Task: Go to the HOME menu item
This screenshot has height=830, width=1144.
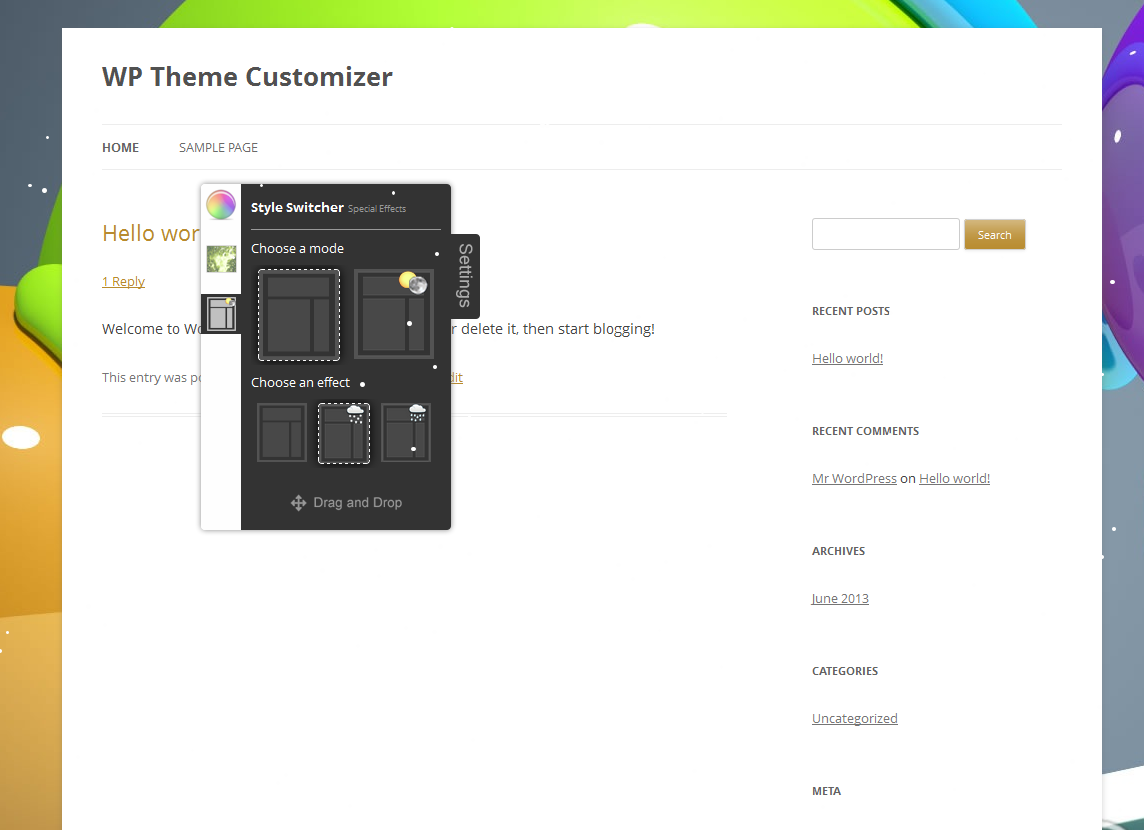Action: [120, 147]
